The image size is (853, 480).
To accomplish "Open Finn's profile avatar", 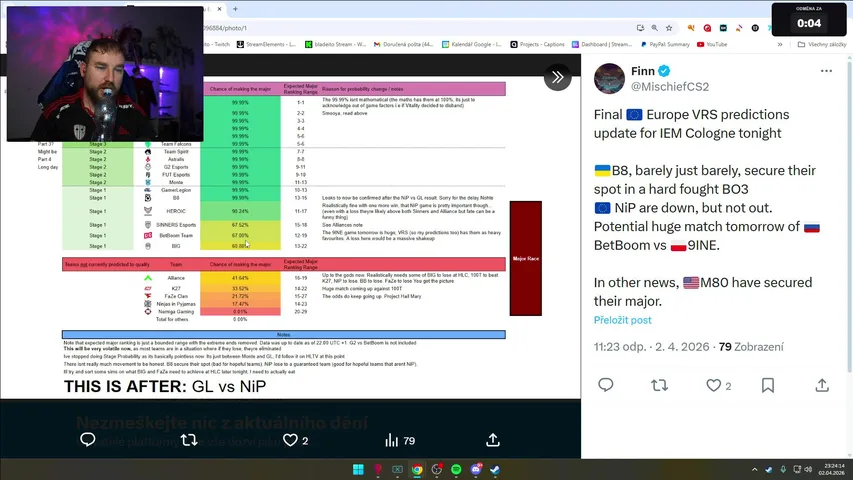I will 609,78.
